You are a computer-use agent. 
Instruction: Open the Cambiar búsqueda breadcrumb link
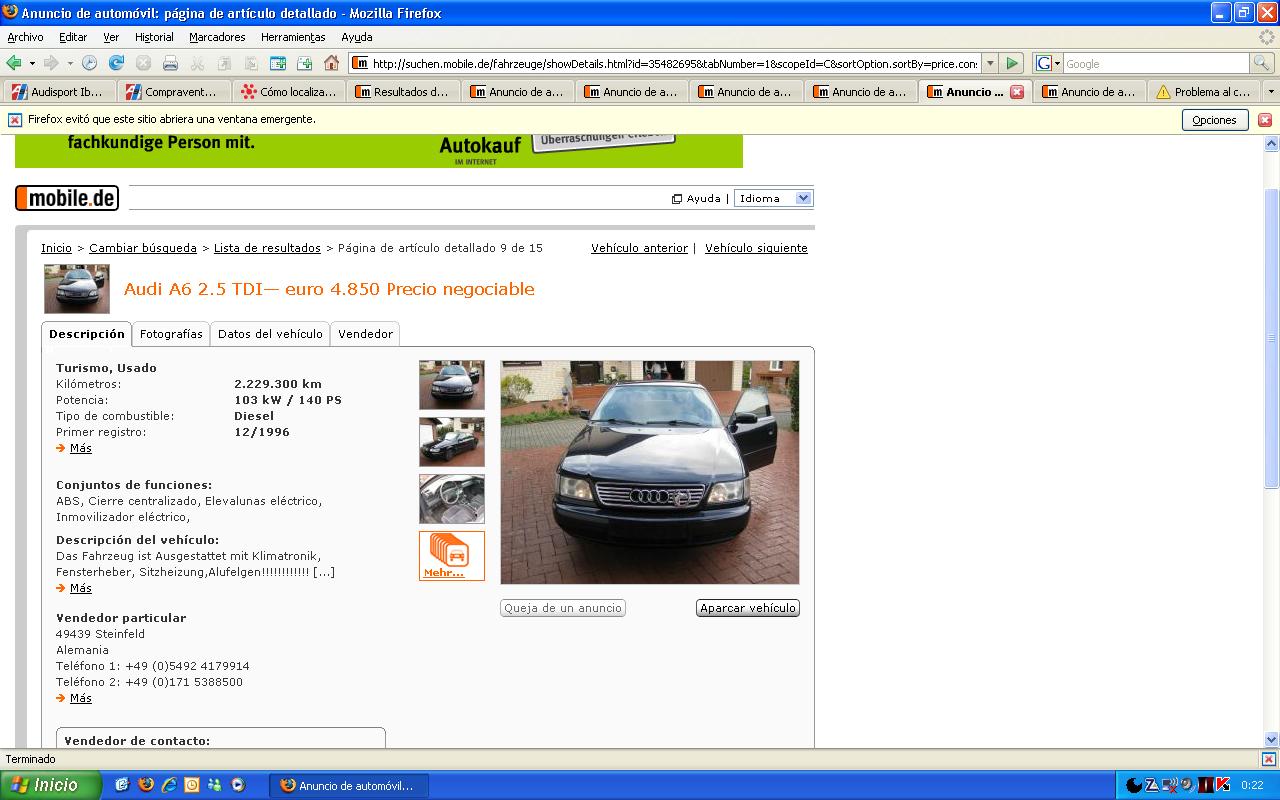143,248
